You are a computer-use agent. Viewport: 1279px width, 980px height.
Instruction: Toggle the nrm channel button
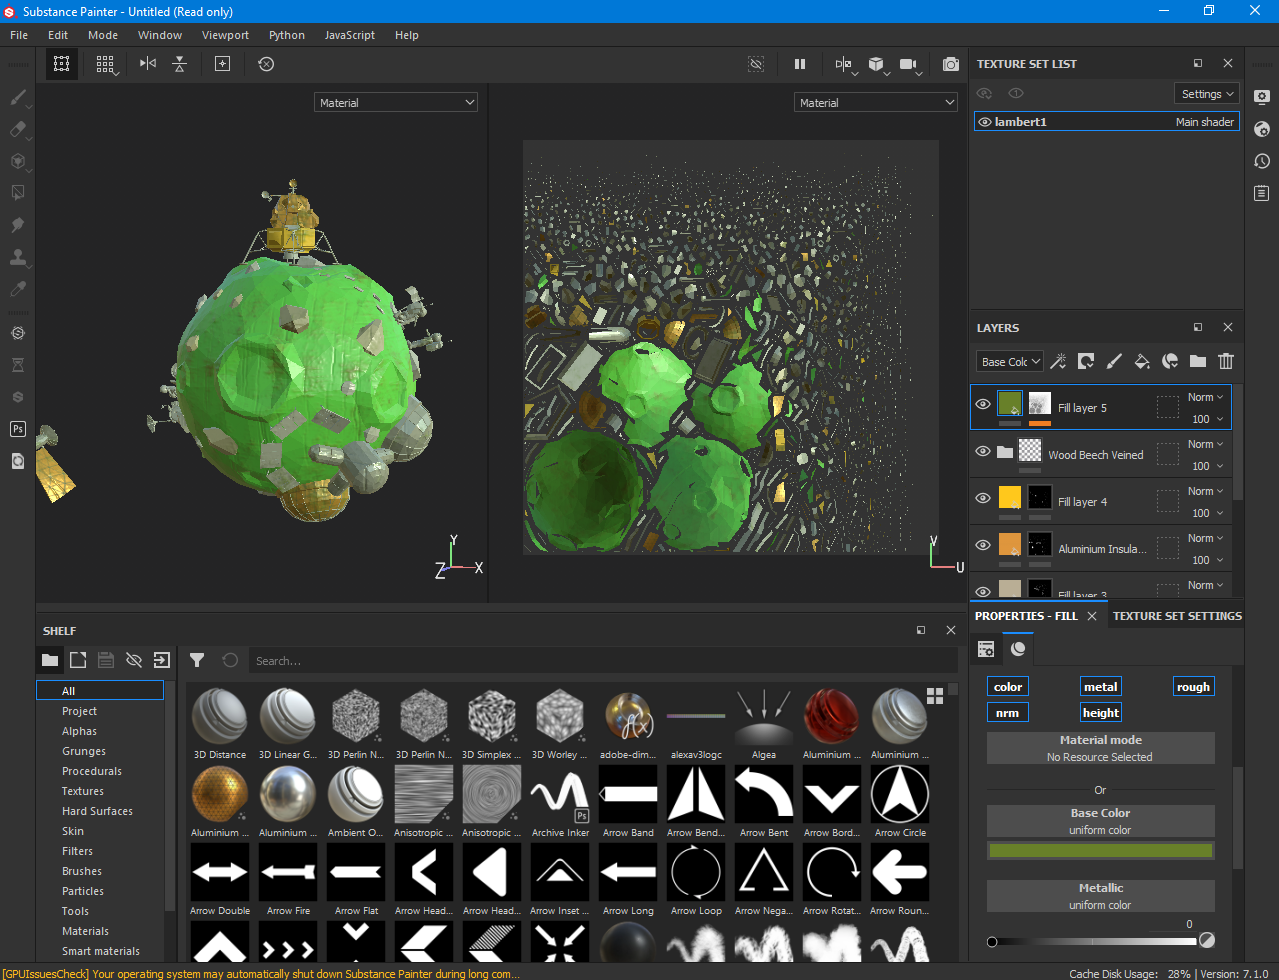coord(1008,713)
